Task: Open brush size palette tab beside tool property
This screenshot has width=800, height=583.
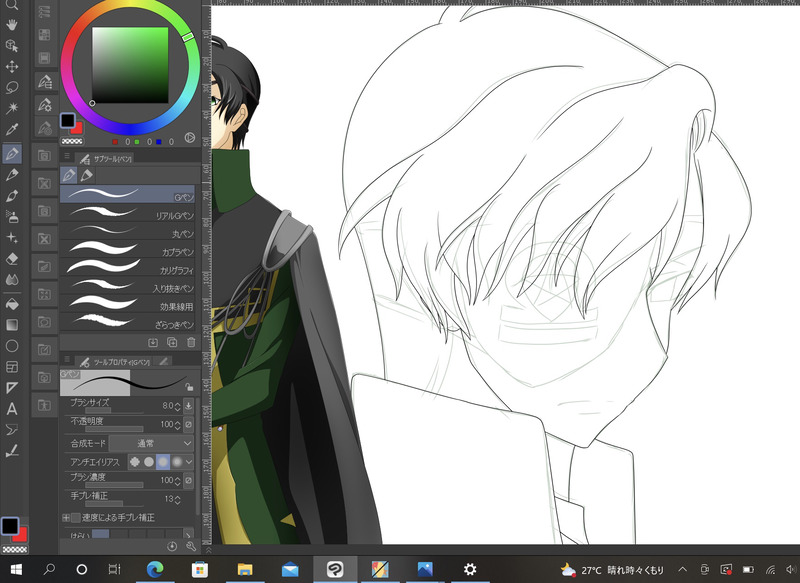Action: pyautogui.click(x=163, y=362)
